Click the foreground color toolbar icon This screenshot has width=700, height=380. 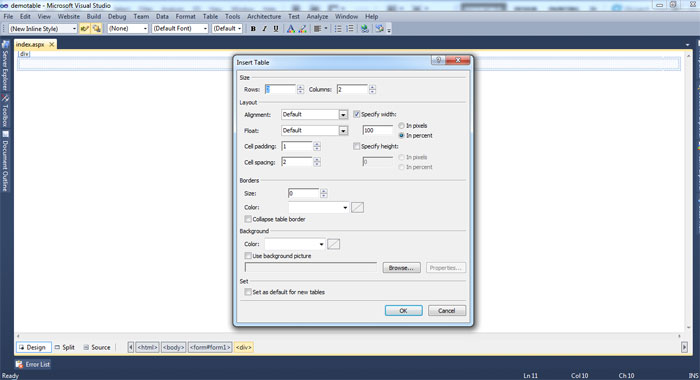tap(291, 29)
